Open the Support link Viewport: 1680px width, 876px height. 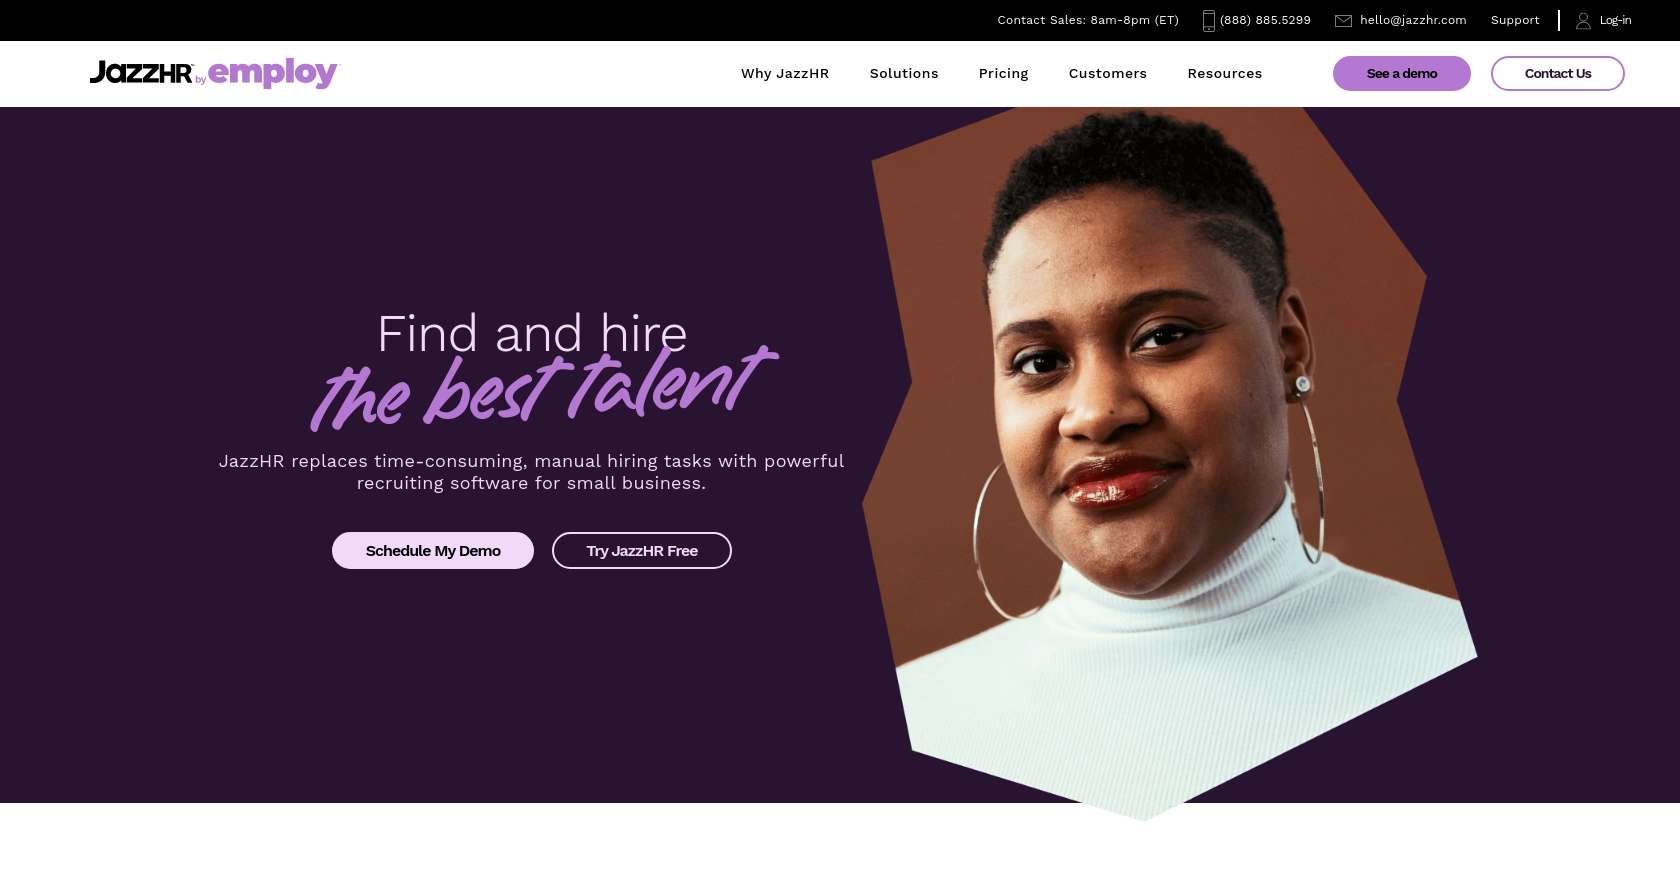point(1515,20)
